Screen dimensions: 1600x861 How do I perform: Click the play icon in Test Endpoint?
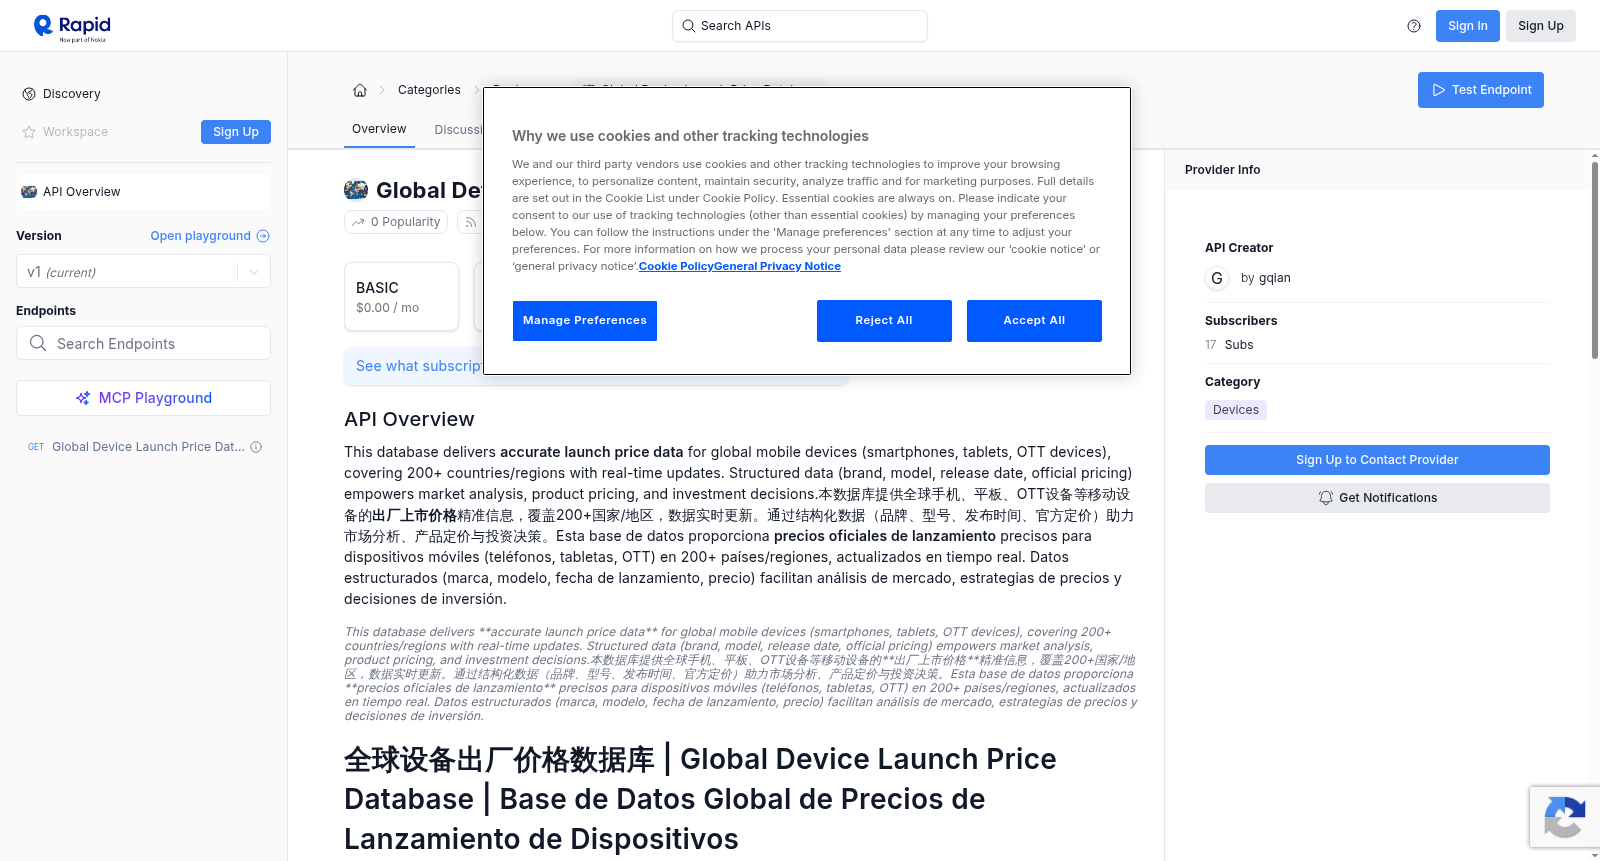(1439, 90)
